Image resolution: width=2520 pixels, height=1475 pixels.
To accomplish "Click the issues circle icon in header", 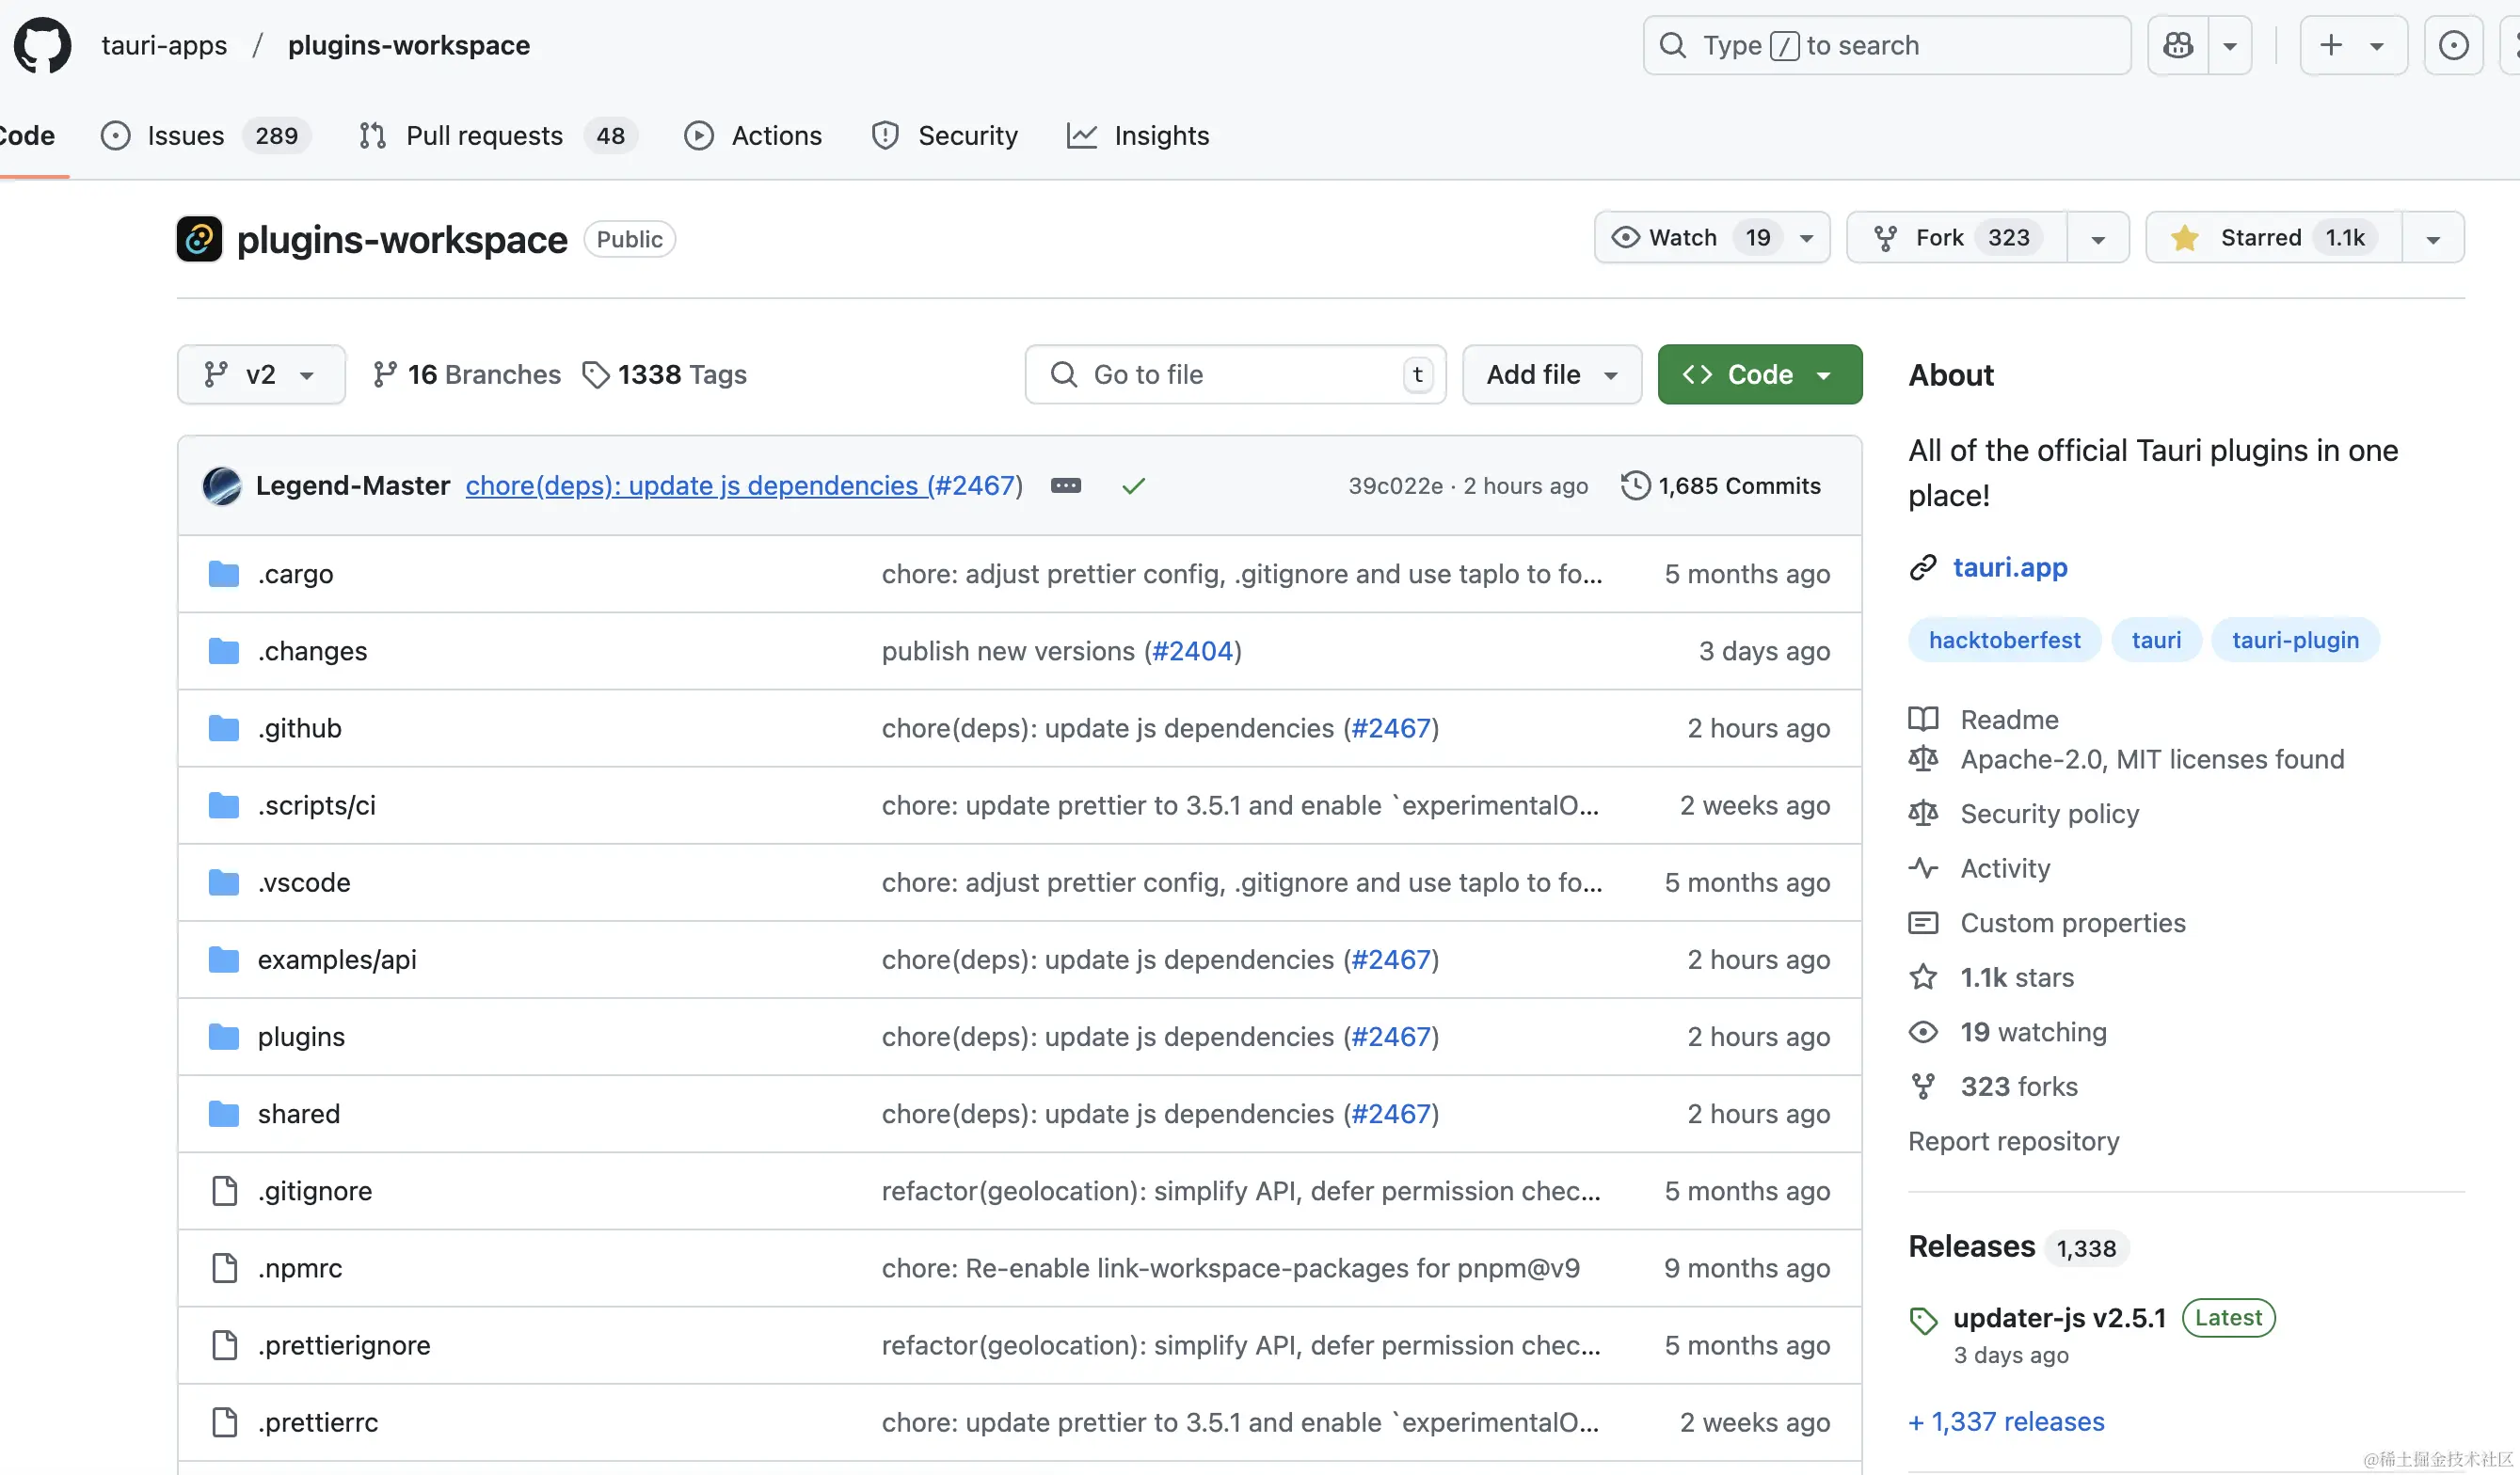I will click(2453, 45).
